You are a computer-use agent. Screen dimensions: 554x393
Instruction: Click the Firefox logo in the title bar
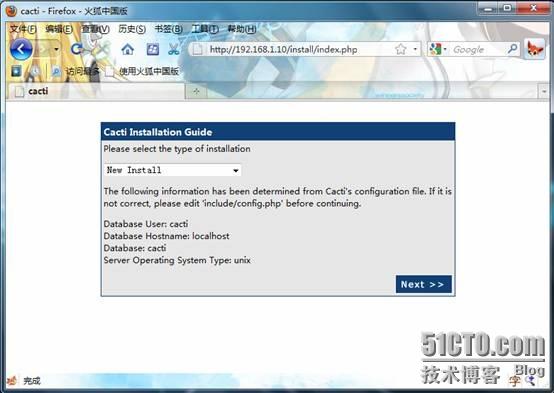tap(11, 11)
